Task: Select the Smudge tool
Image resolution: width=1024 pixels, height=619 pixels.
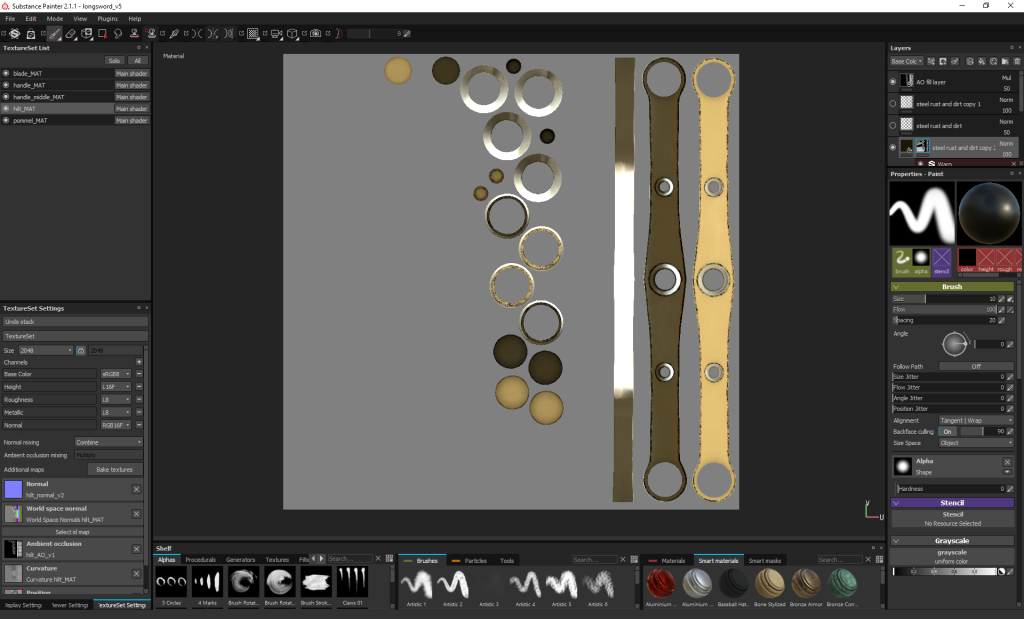Action: 118,33
